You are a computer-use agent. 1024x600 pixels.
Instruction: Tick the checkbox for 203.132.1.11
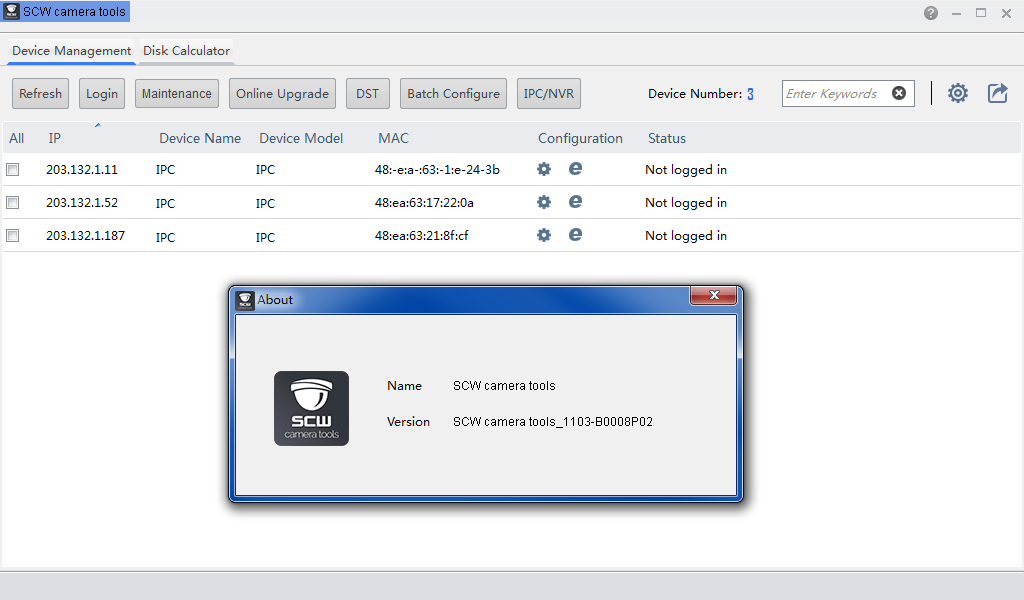point(12,170)
